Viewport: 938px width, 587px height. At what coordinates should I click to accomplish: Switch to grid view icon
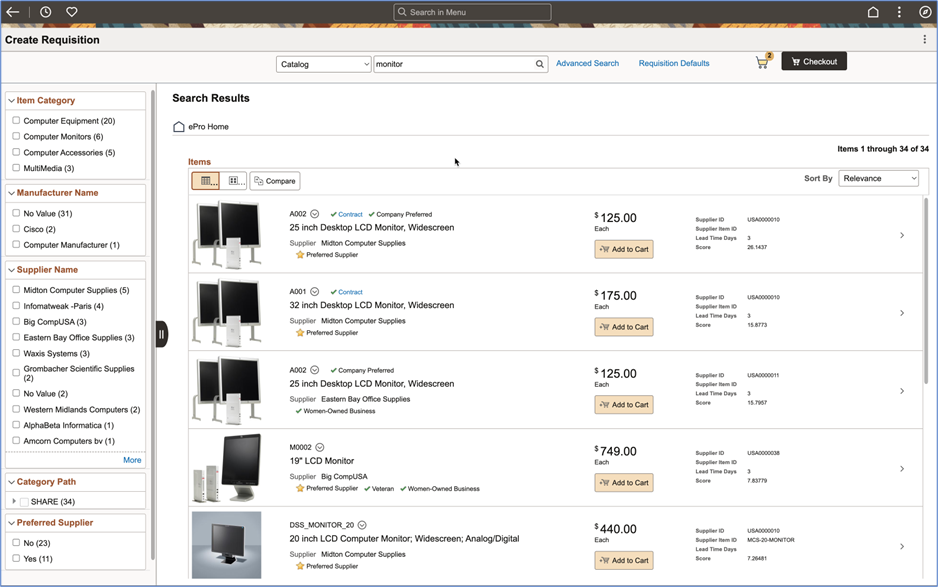[x=234, y=181]
